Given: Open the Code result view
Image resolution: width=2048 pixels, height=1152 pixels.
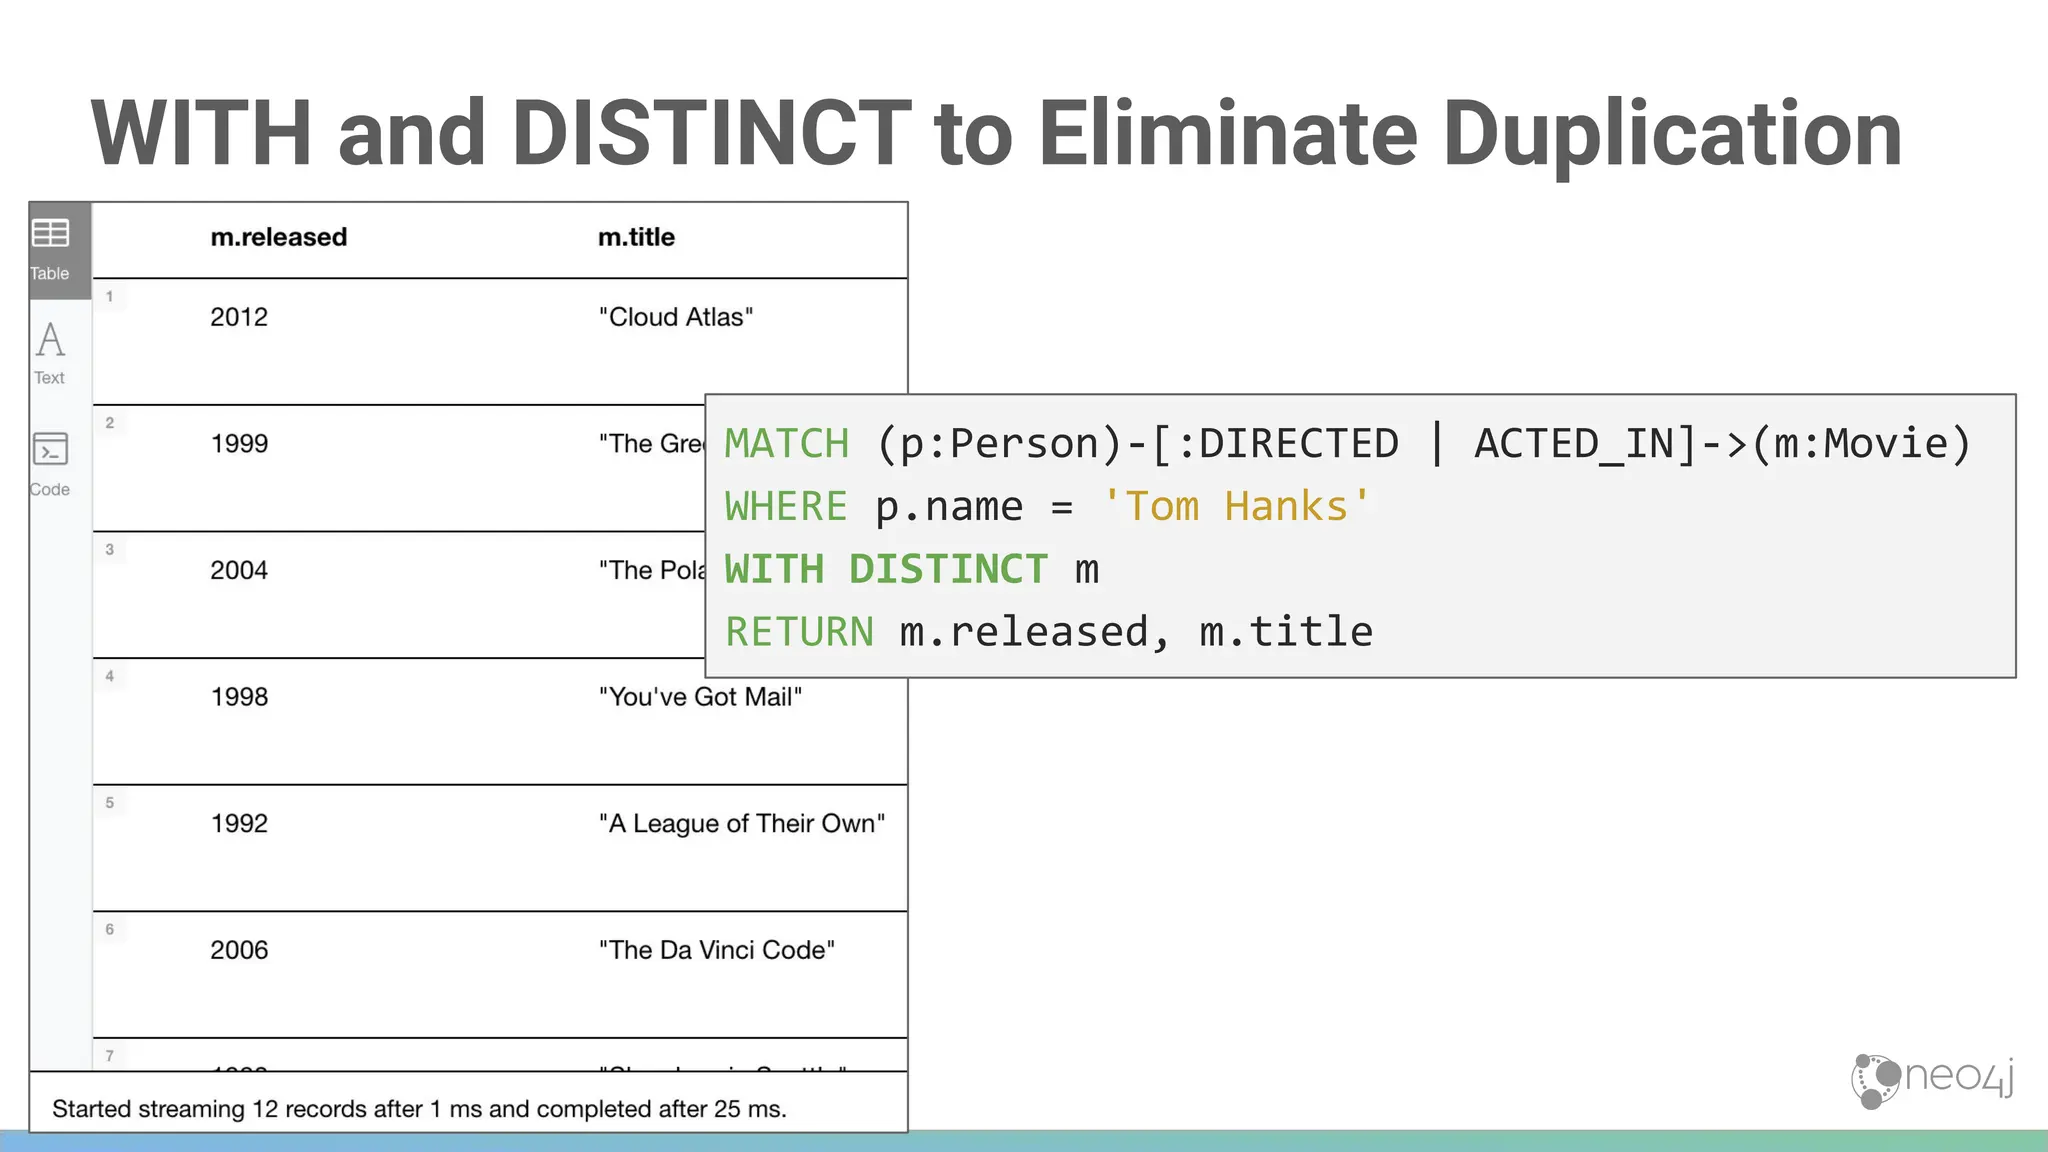Looking at the screenshot, I should click(x=50, y=465).
